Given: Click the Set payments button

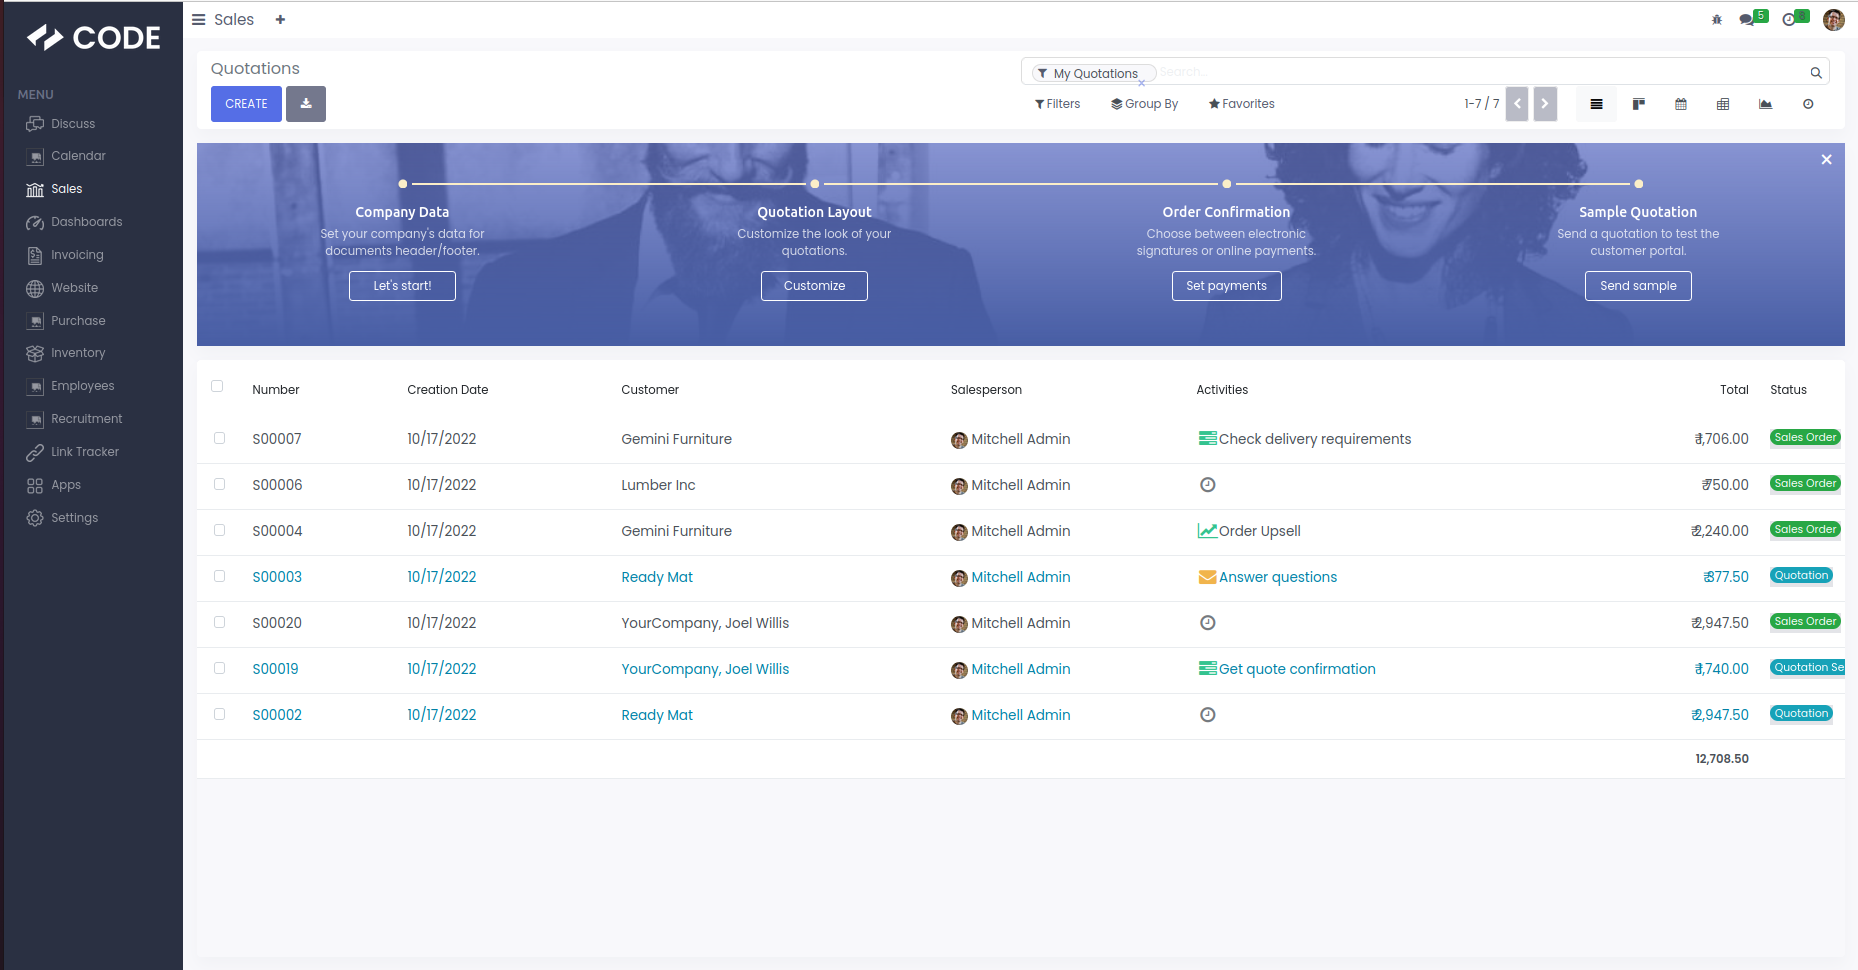Looking at the screenshot, I should pos(1226,286).
